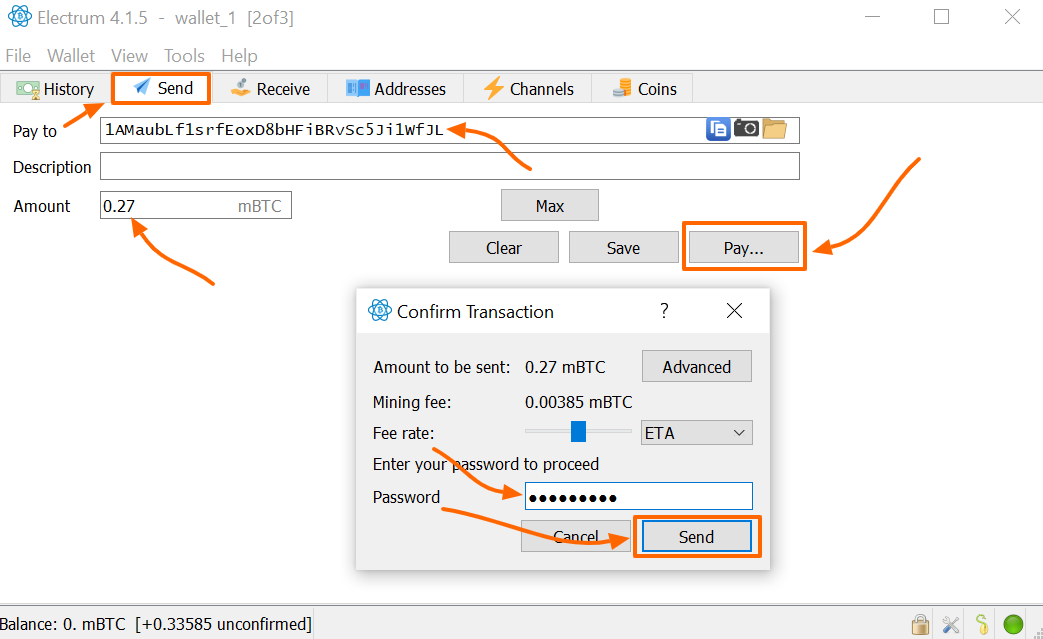Close the Confirm Transaction dialog
This screenshot has width=1043, height=639.
734,311
